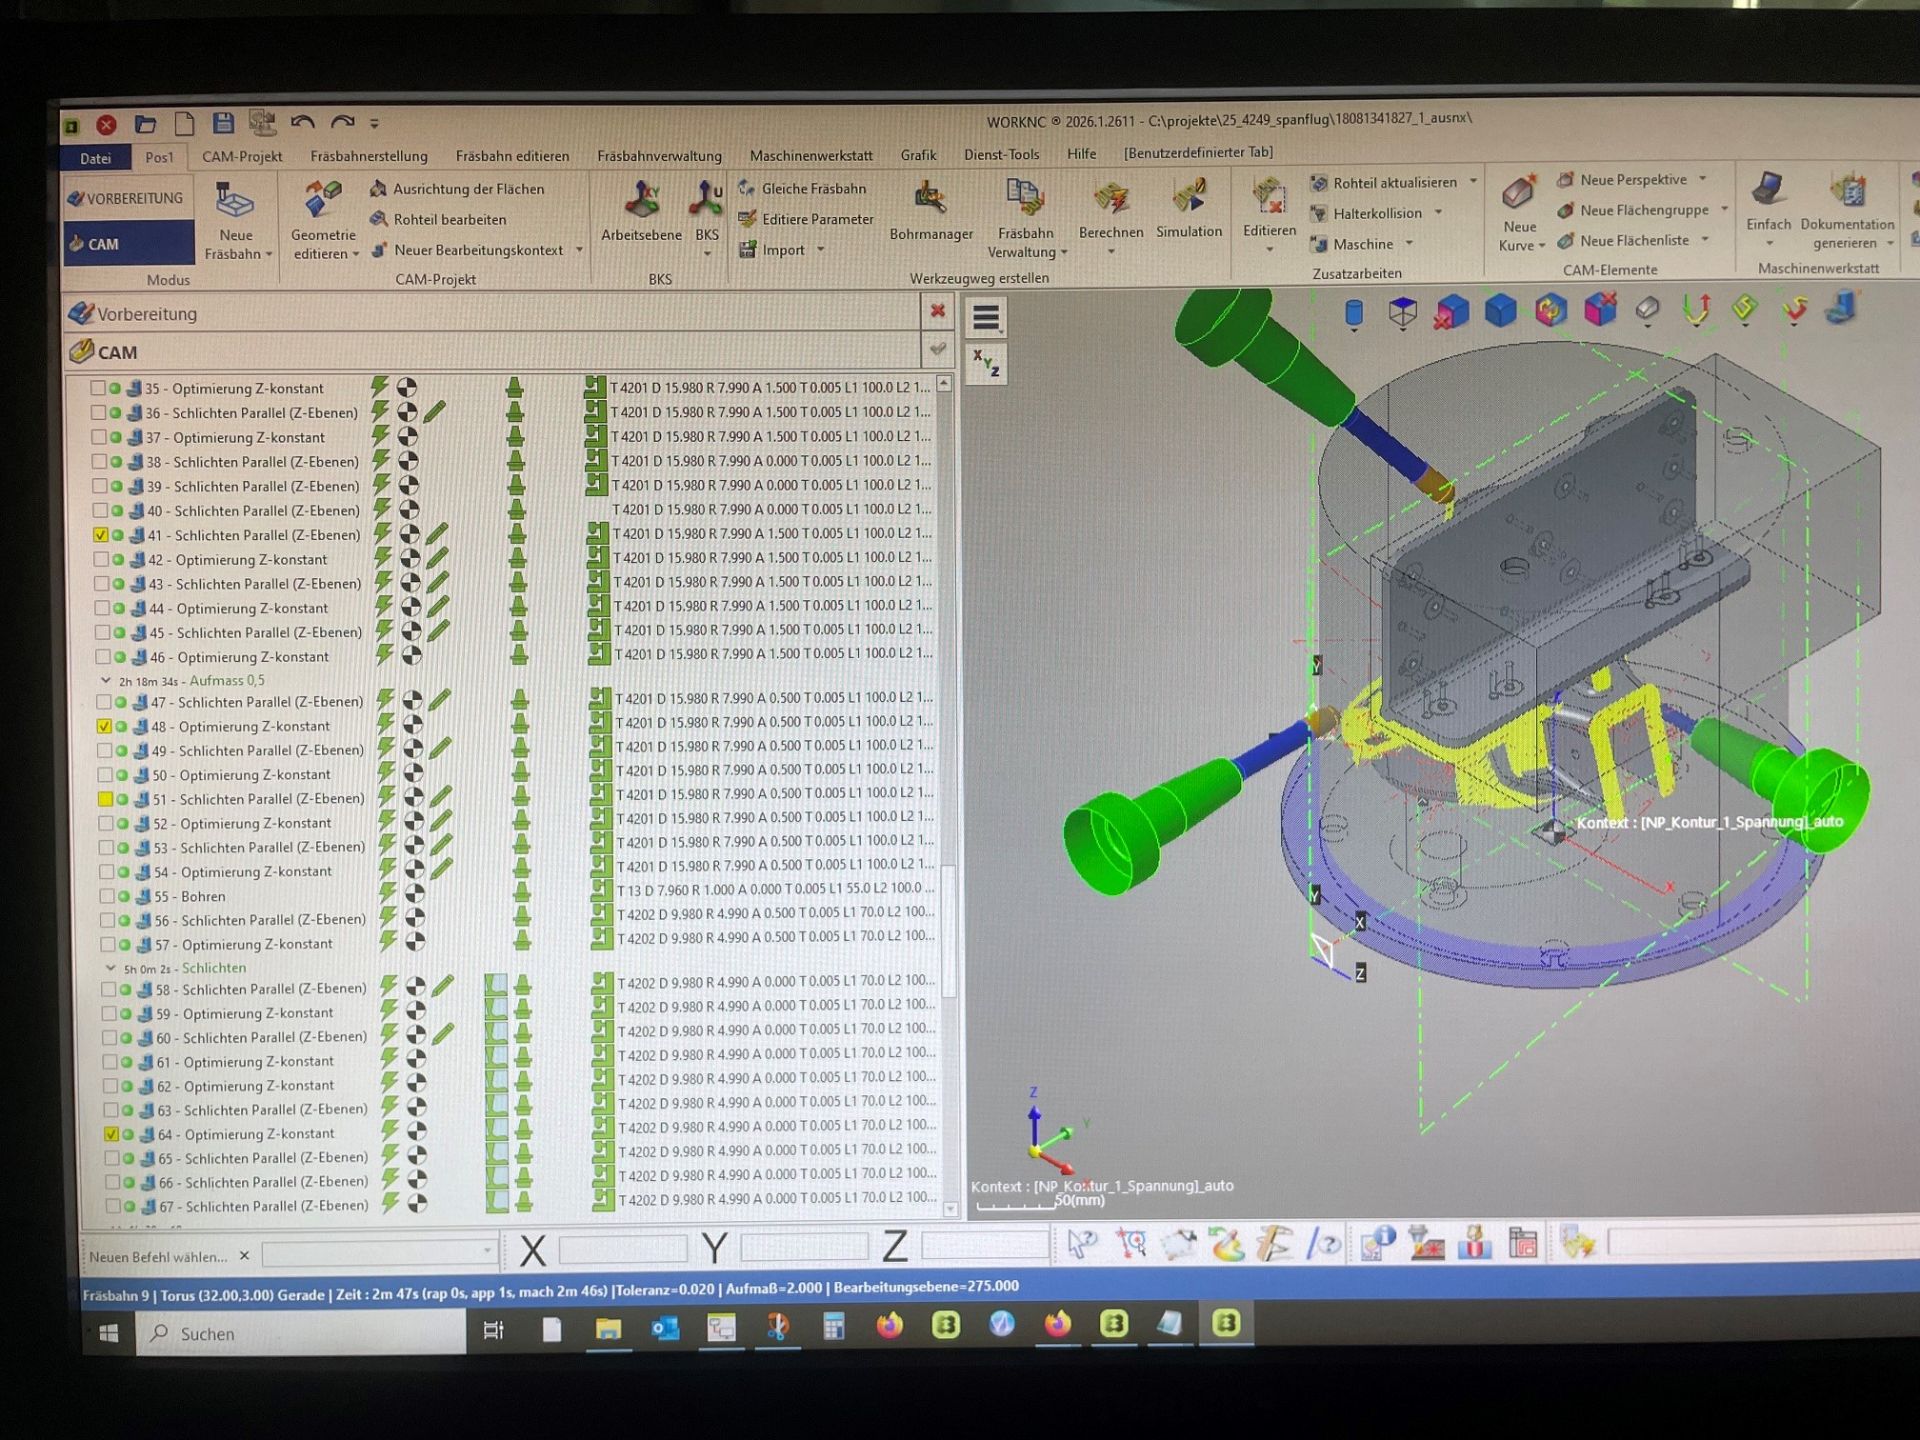The image size is (1920, 1440).
Task: Open Calculator from the taskbar
Action: pos(833,1327)
